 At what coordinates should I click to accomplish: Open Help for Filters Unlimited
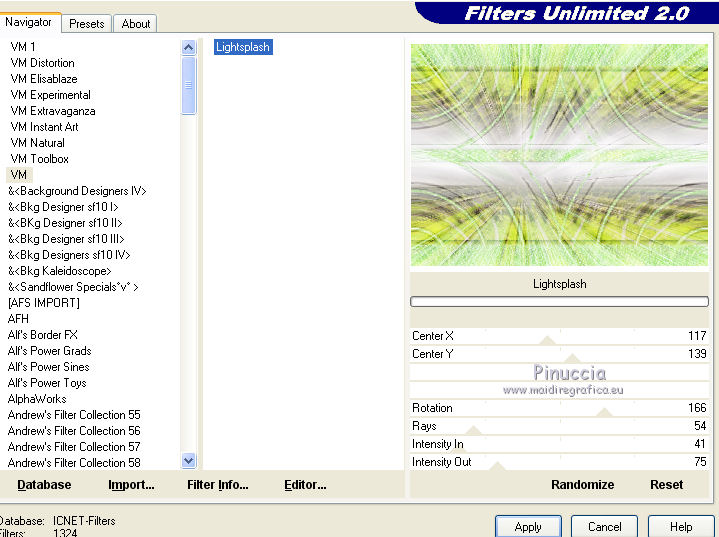(x=681, y=526)
